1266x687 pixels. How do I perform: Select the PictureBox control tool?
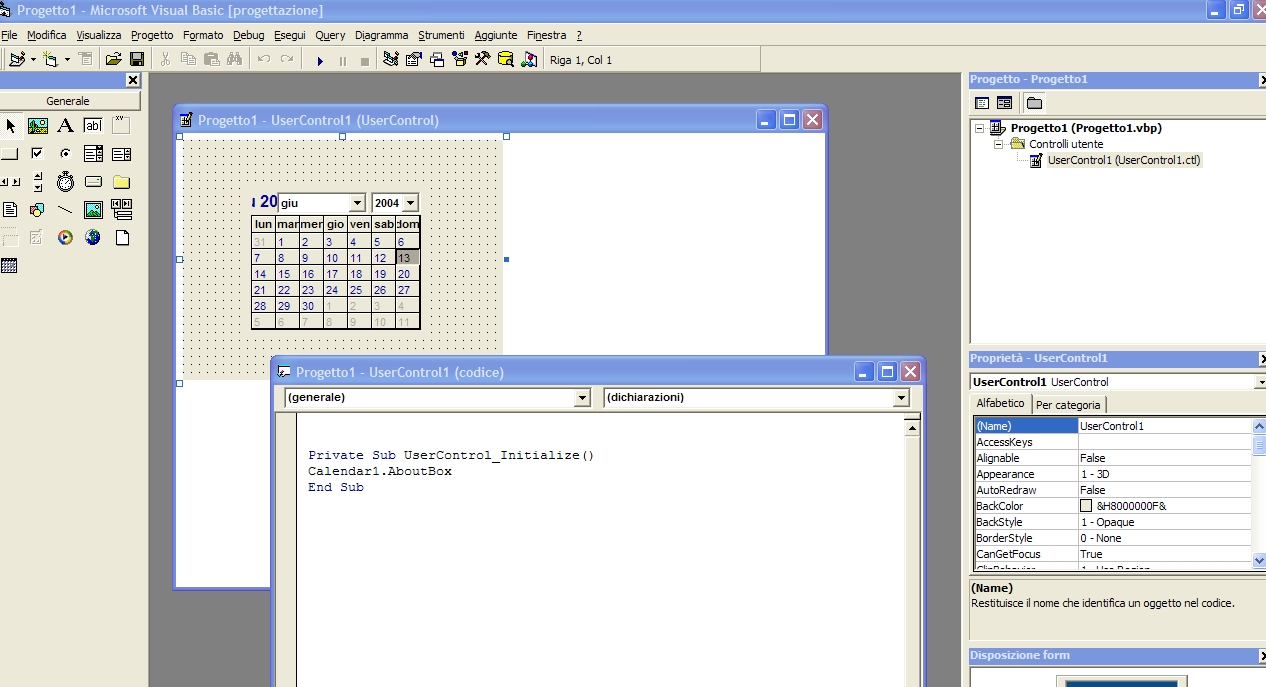pyautogui.click(x=38, y=126)
